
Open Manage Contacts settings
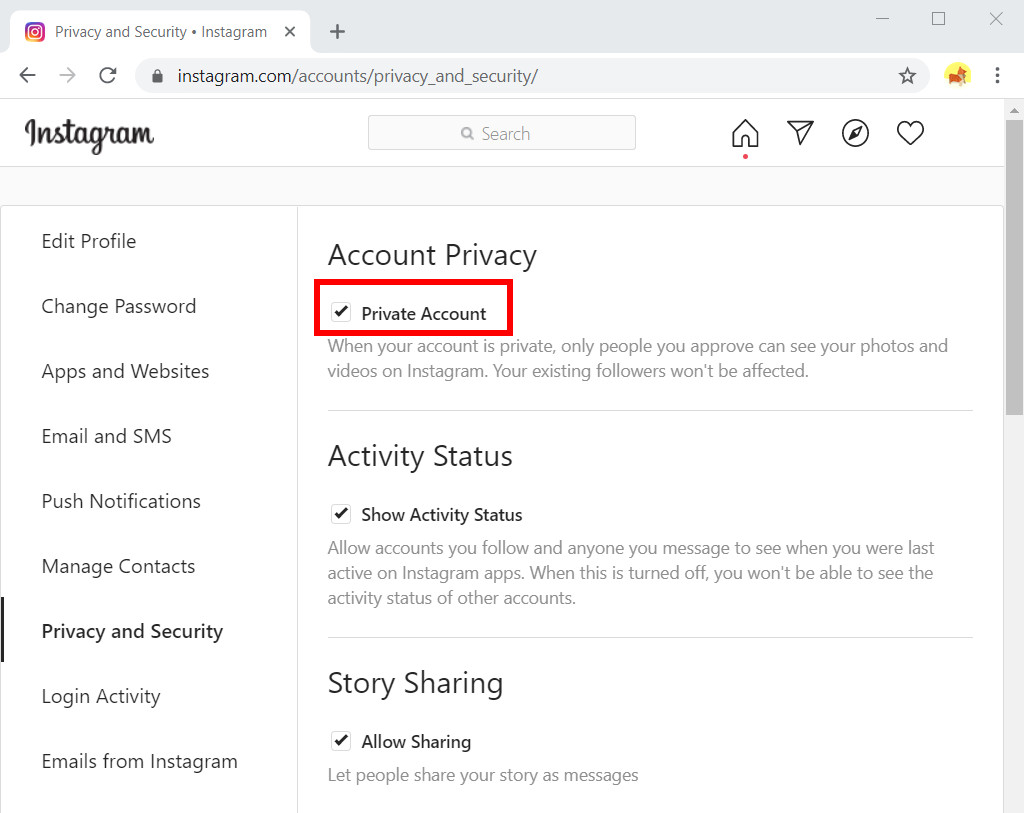(x=118, y=566)
